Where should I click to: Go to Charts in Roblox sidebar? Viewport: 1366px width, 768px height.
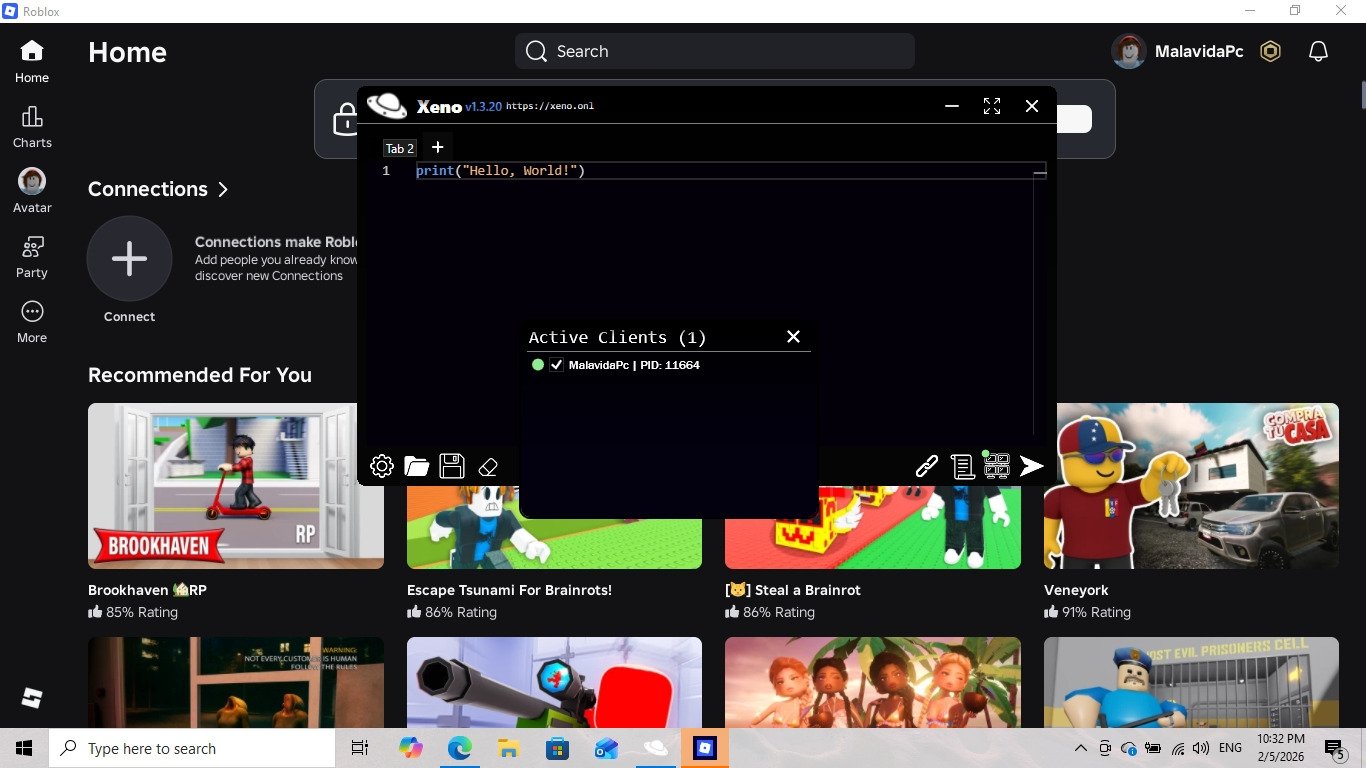[x=32, y=127]
